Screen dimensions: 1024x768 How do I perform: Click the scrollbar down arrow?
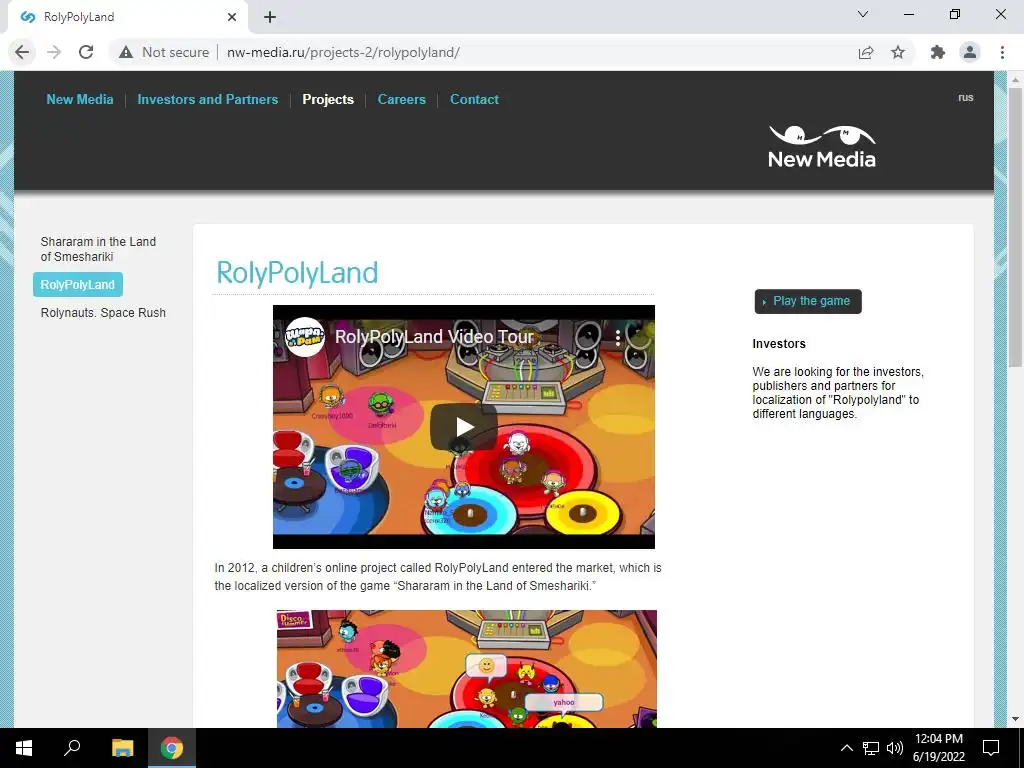[1015, 719]
